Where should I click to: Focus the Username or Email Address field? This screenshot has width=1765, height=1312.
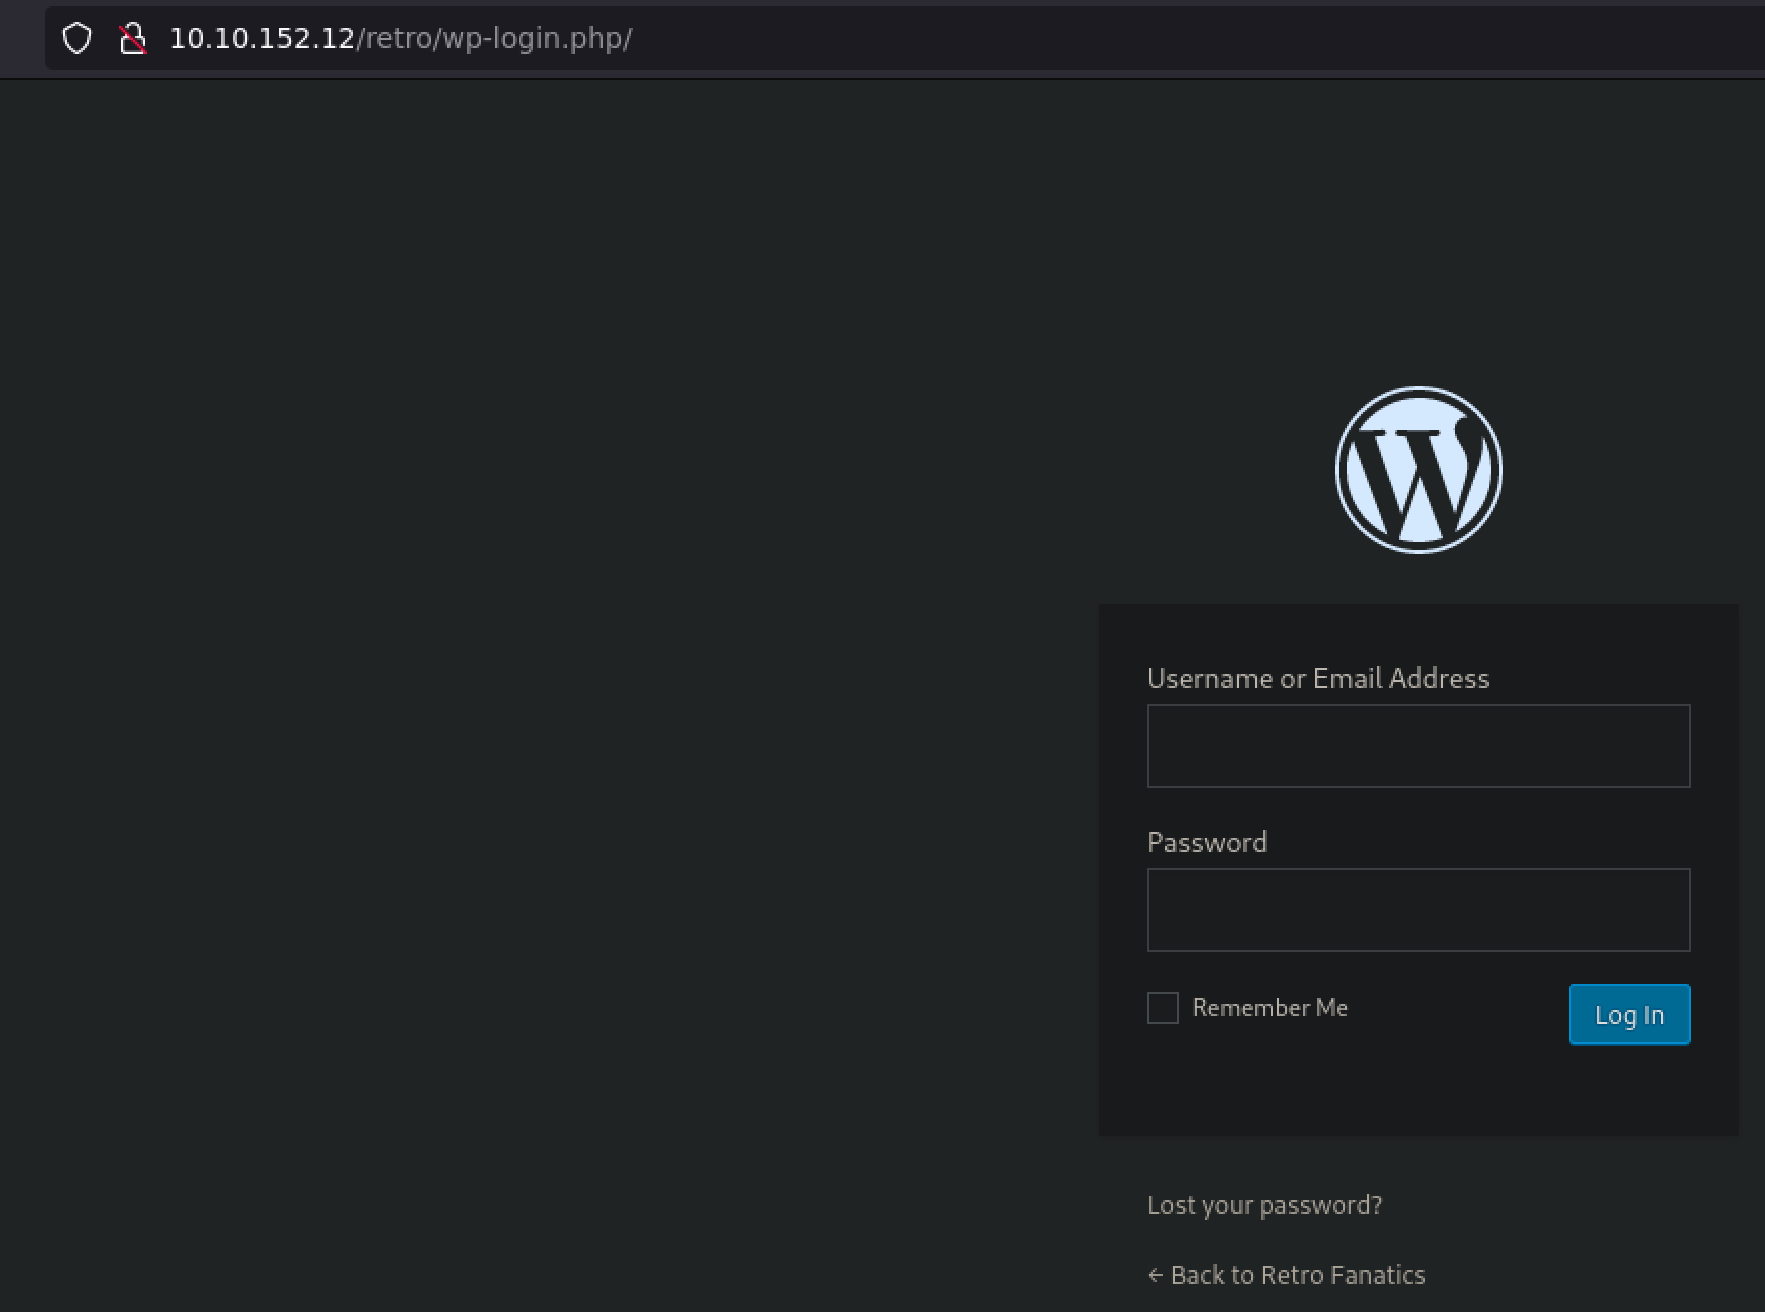1418,746
